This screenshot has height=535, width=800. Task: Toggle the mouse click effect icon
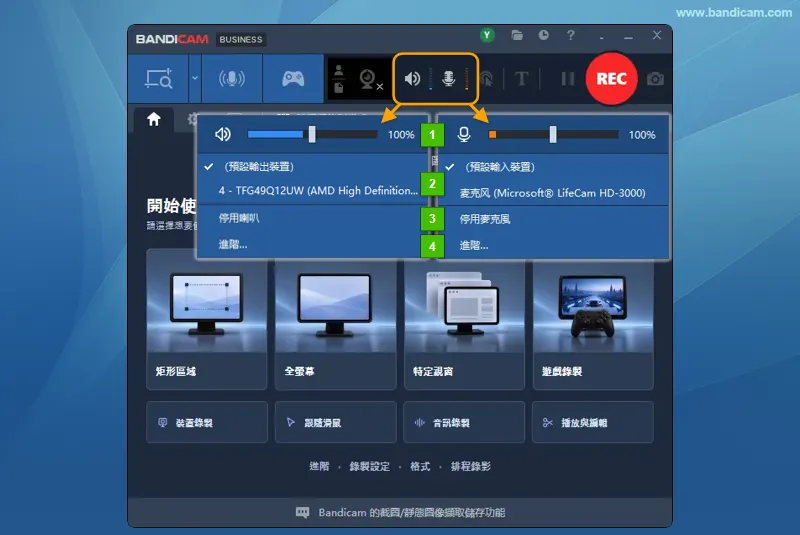[487, 79]
